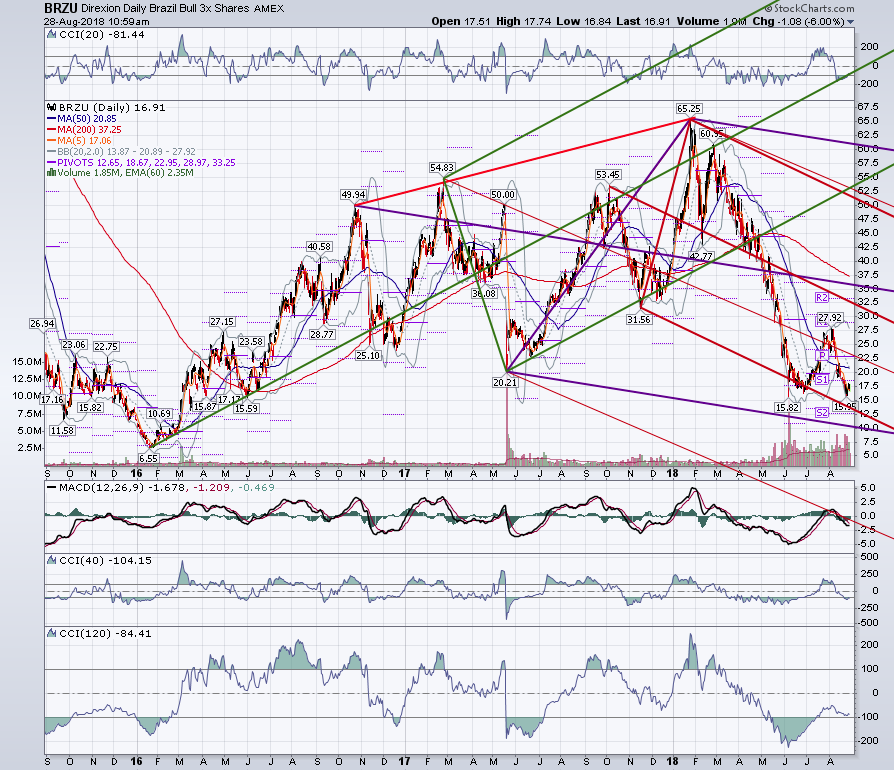894x770 pixels.
Task: Select the S2 pivot label on chart
Action: 822,412
